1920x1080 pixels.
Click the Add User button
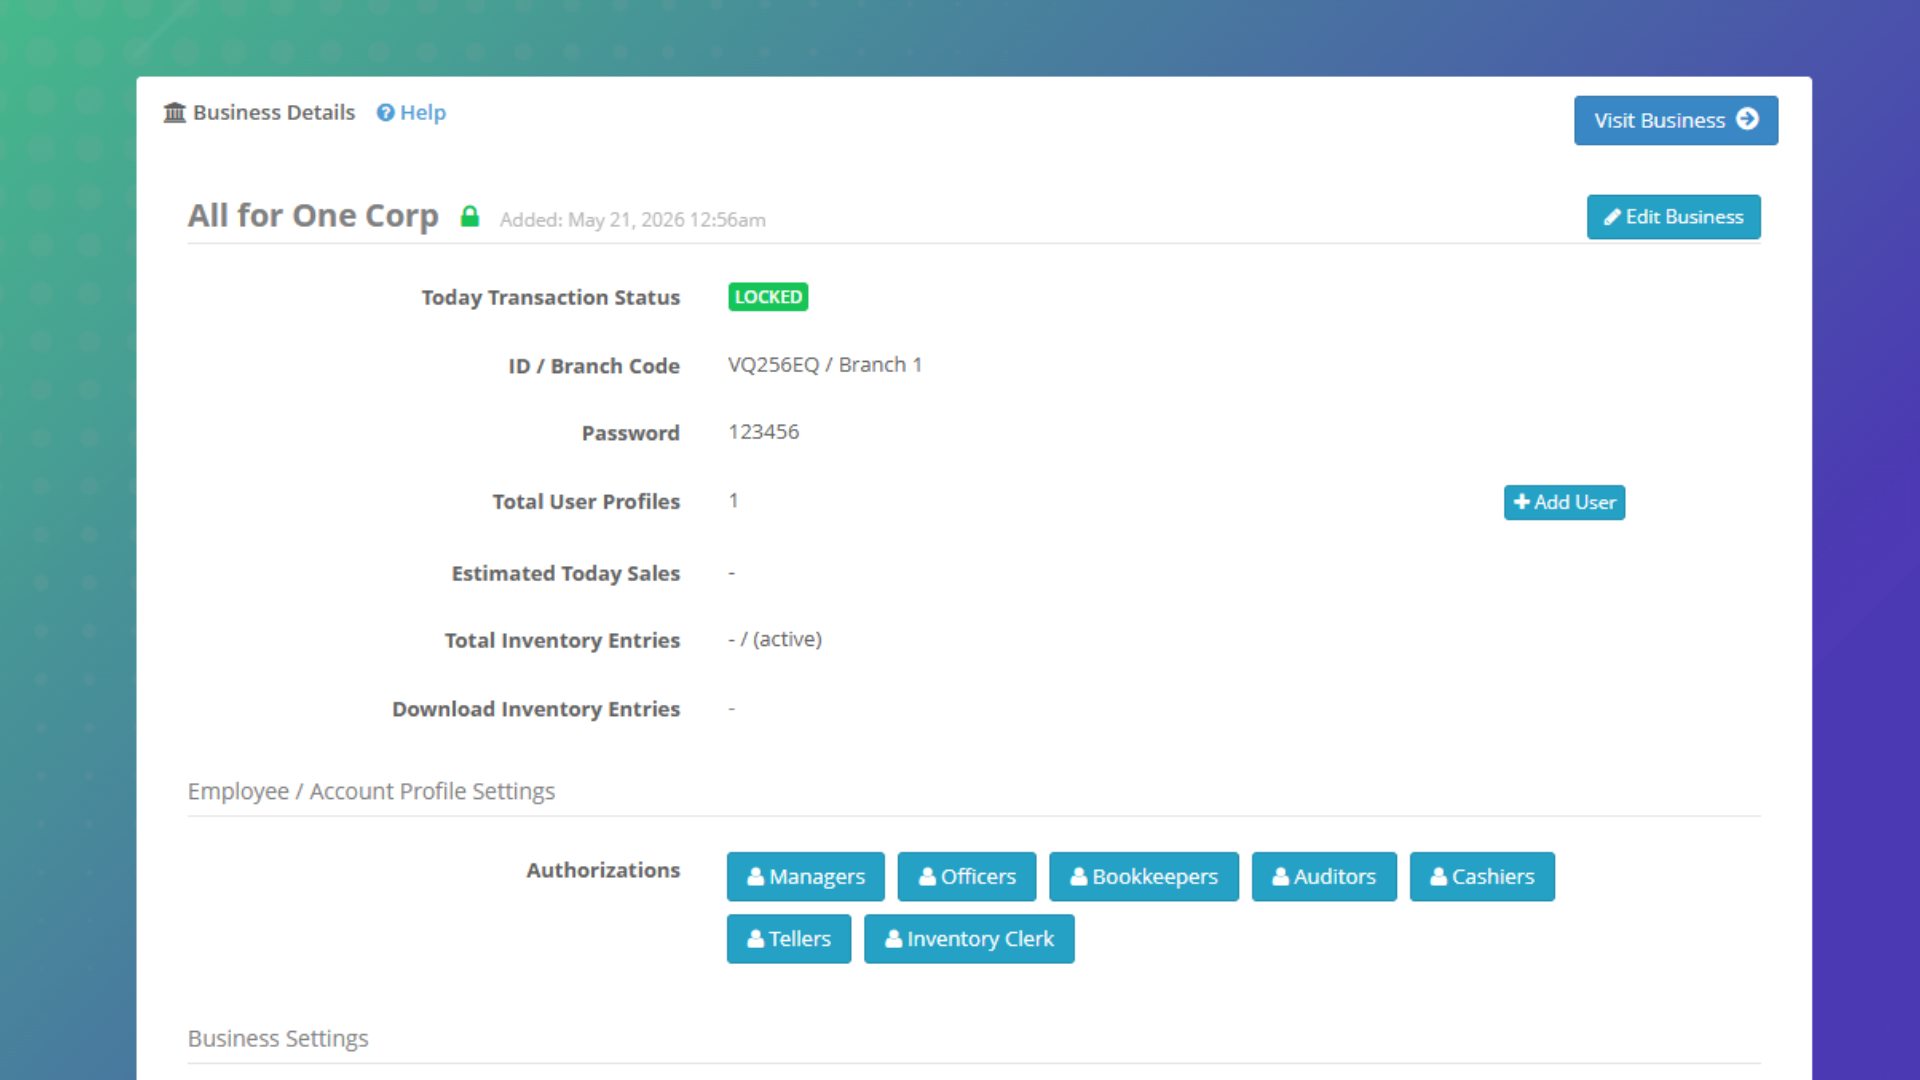1564,502
